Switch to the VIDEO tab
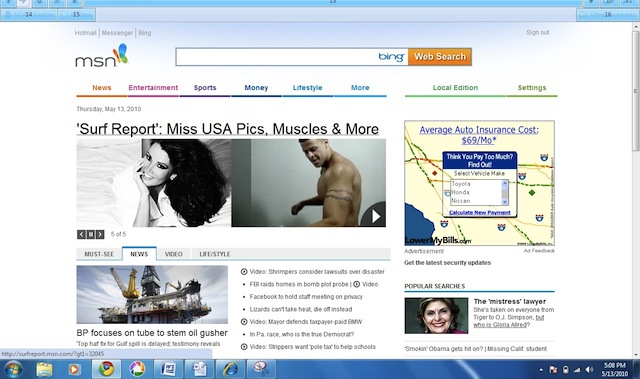This screenshot has height=379, width=640. 173,254
